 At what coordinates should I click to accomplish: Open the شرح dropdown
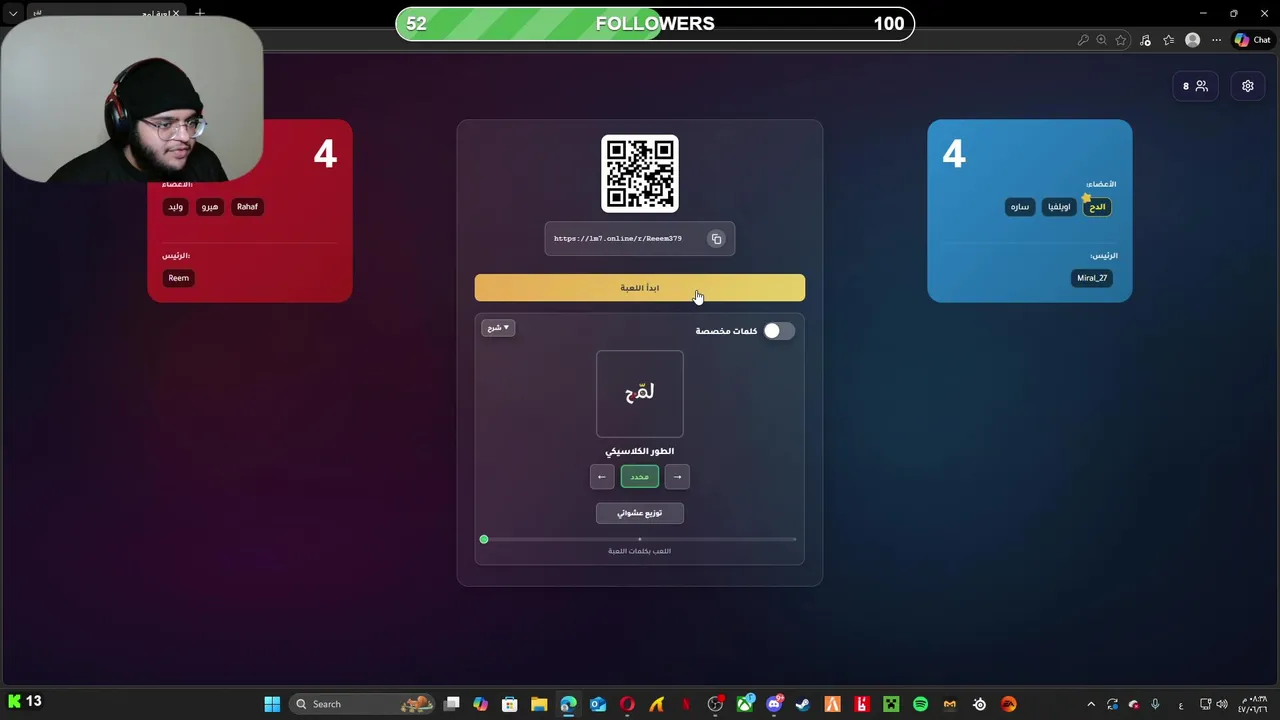tap(498, 328)
